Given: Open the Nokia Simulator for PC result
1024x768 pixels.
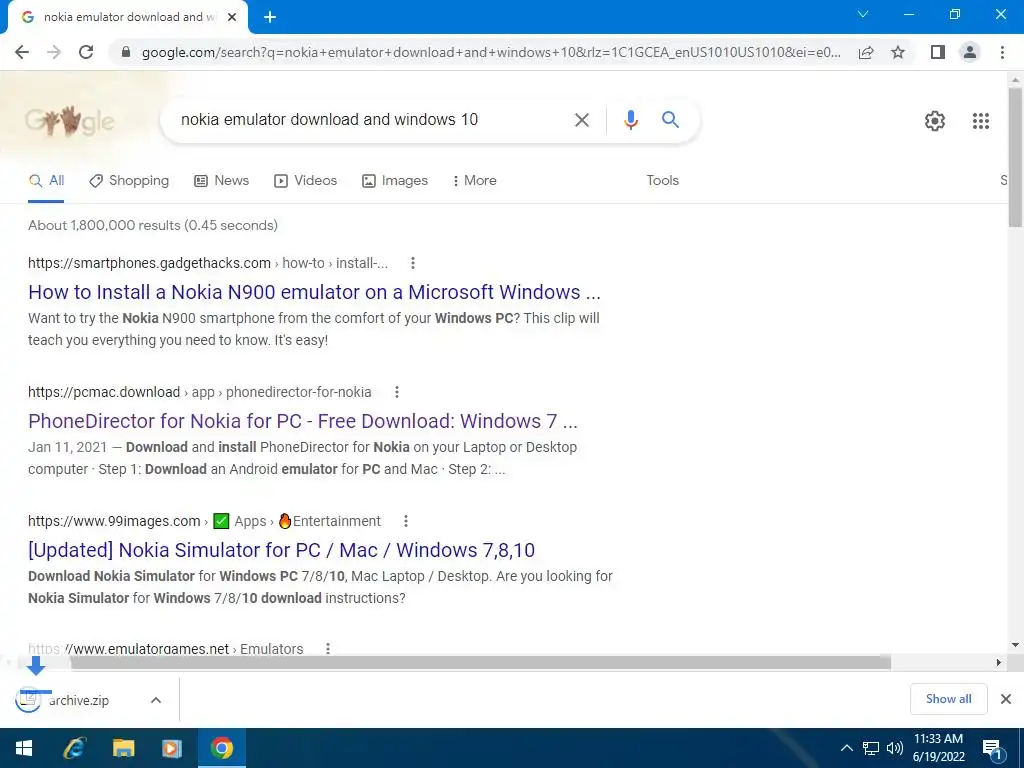Looking at the screenshot, I should coord(281,550).
